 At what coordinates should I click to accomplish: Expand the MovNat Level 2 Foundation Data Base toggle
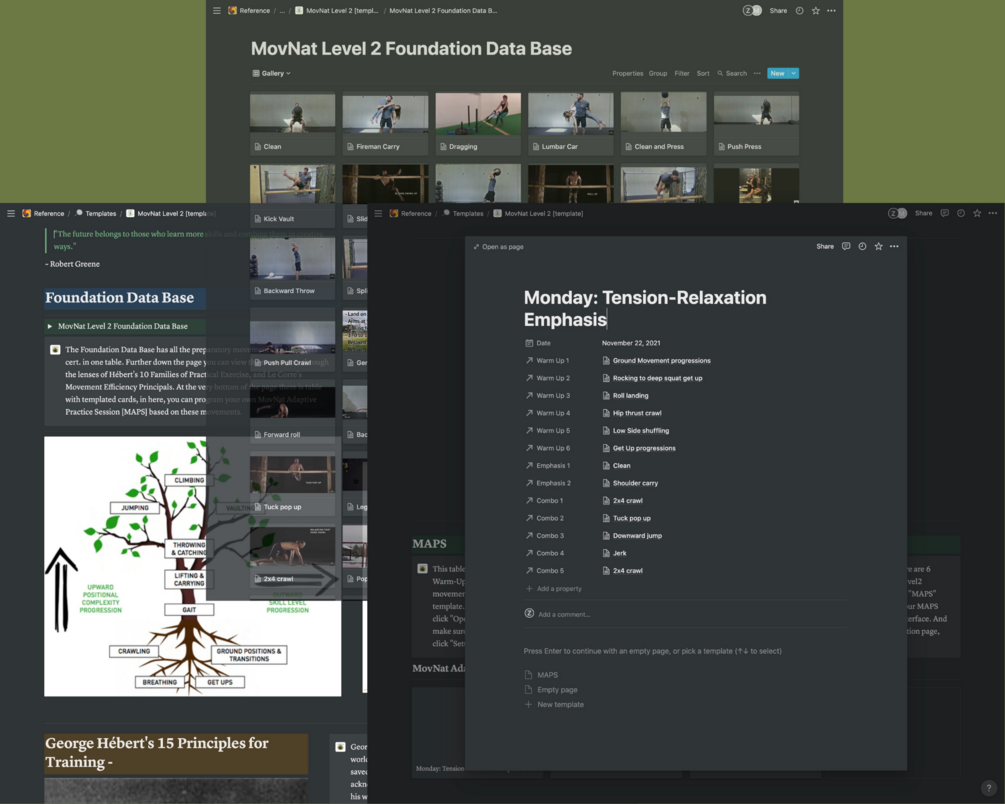(x=50, y=326)
